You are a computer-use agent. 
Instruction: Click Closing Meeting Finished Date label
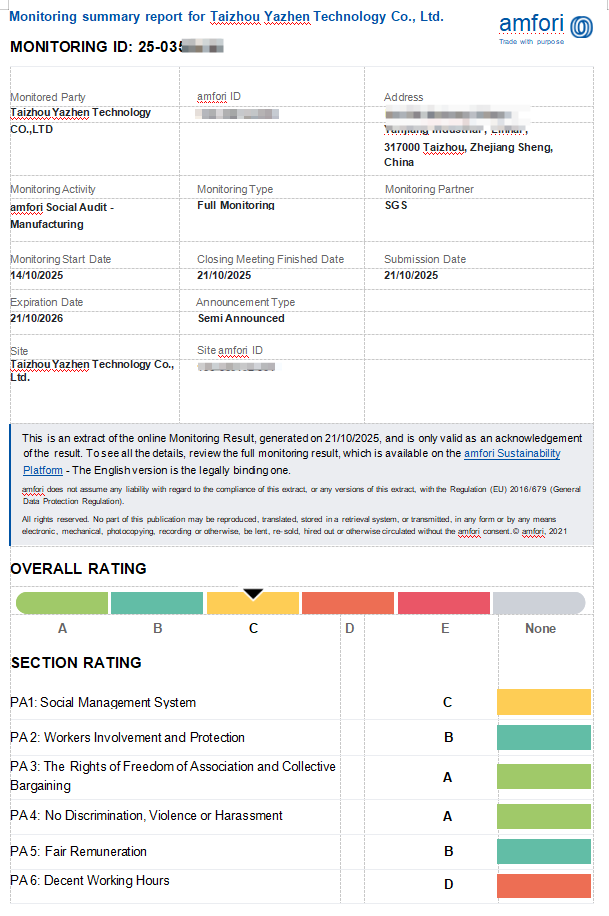270,259
